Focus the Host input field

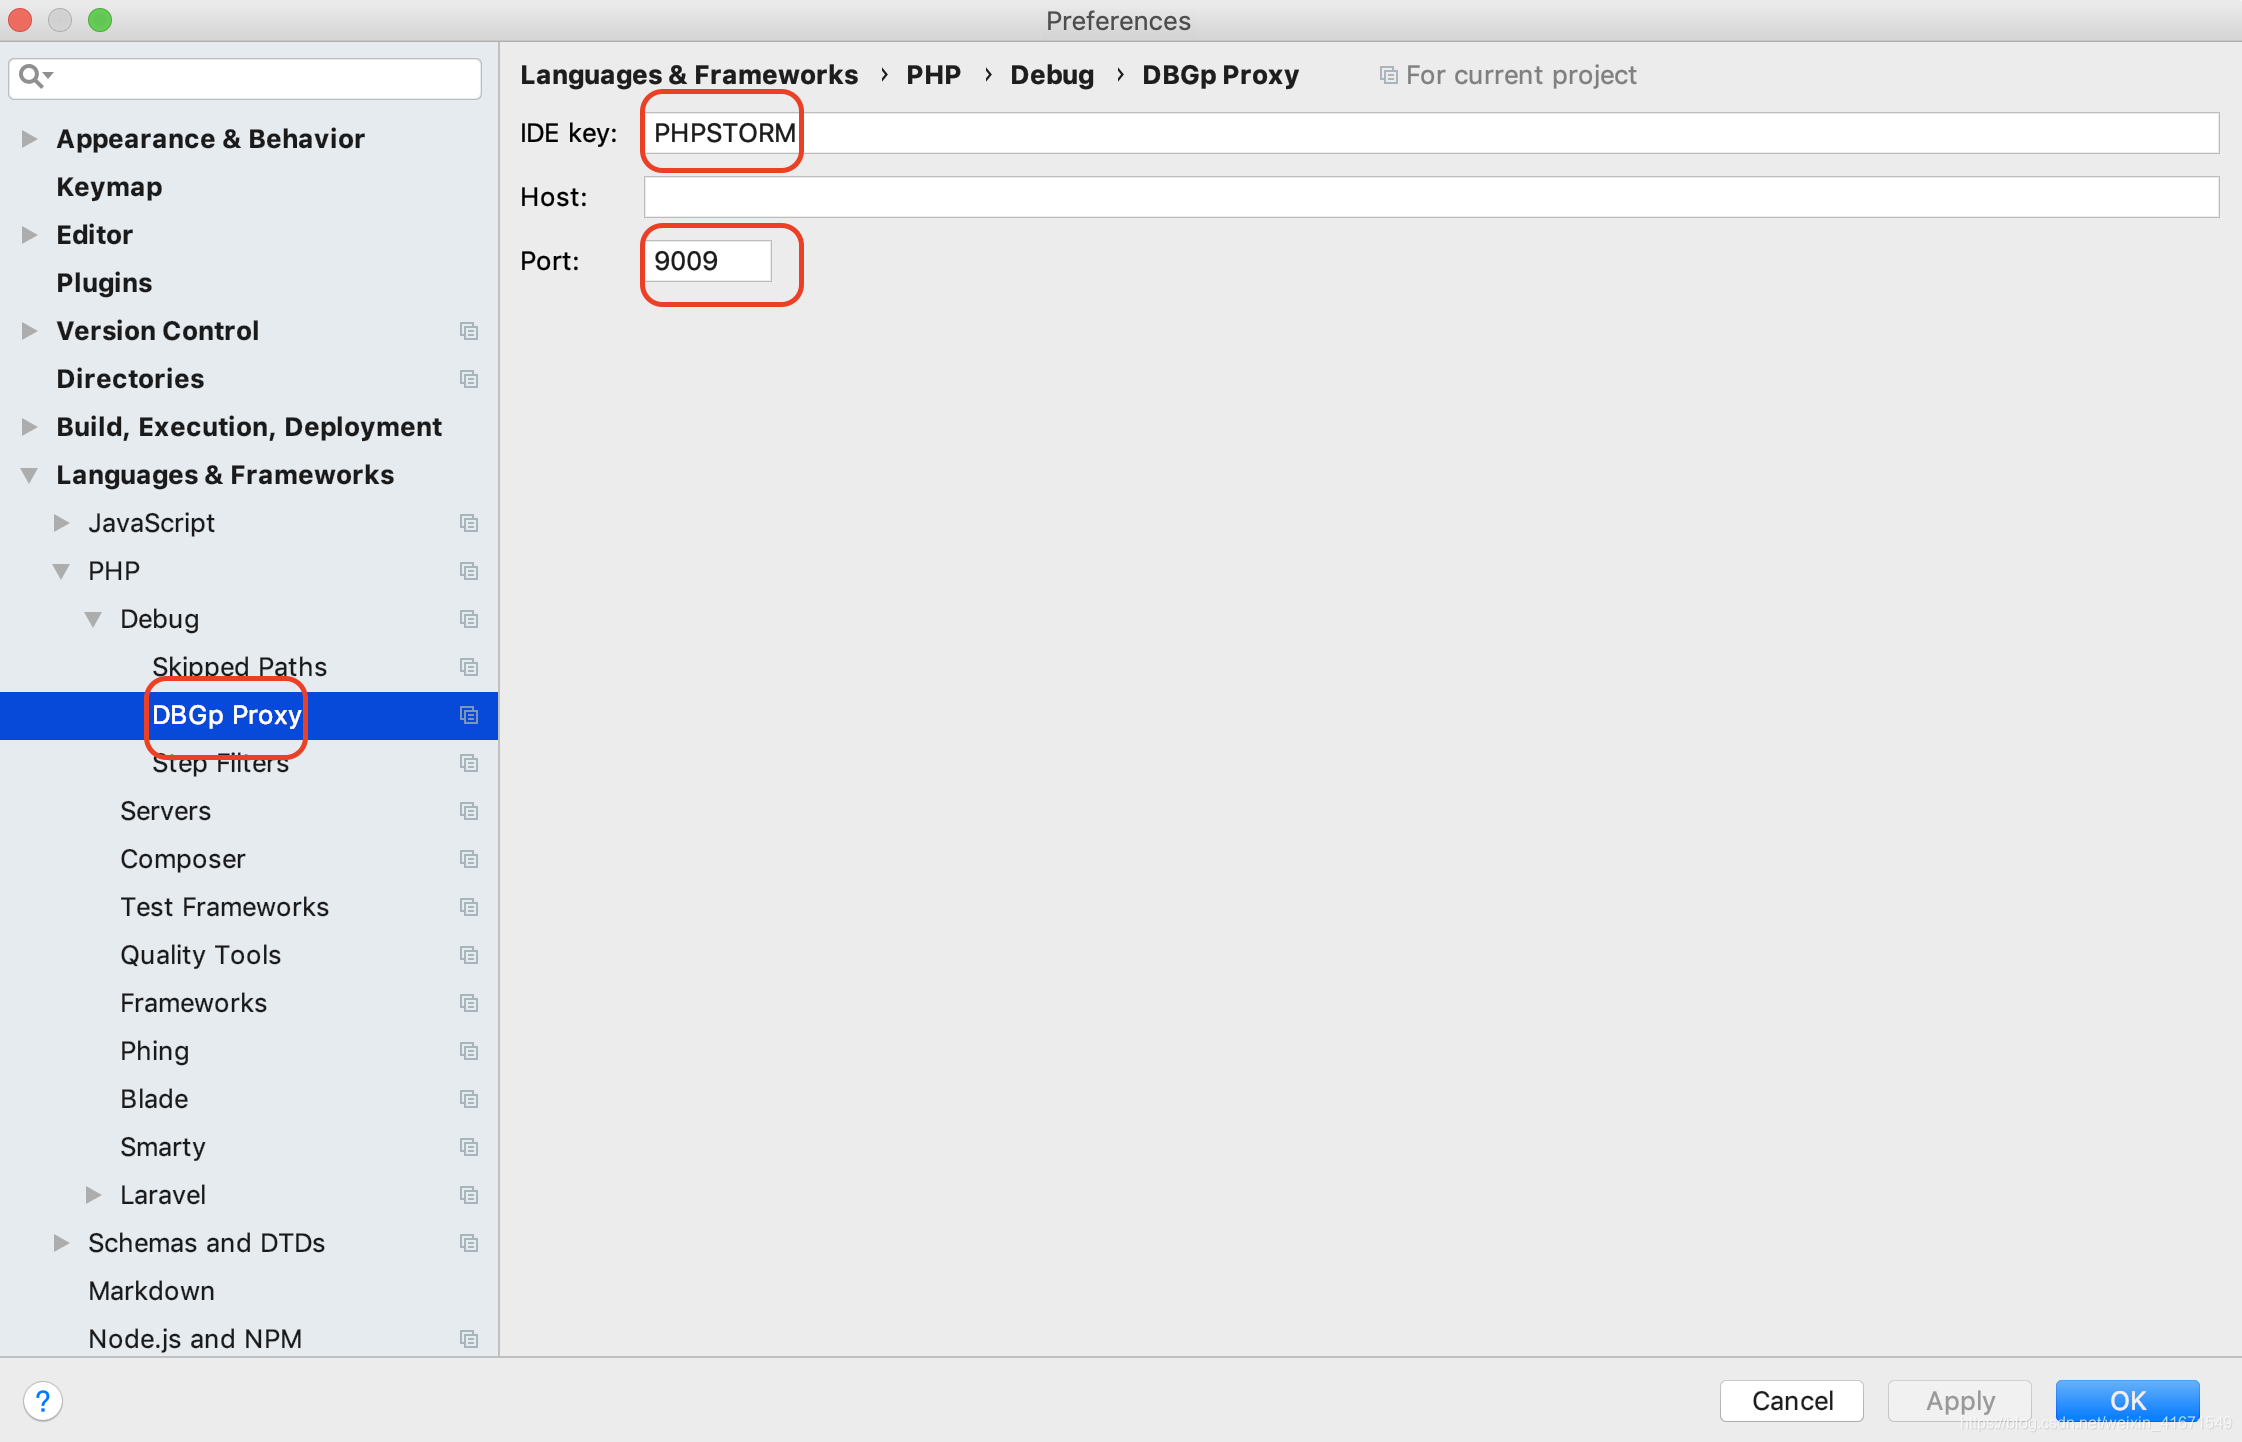1431,197
